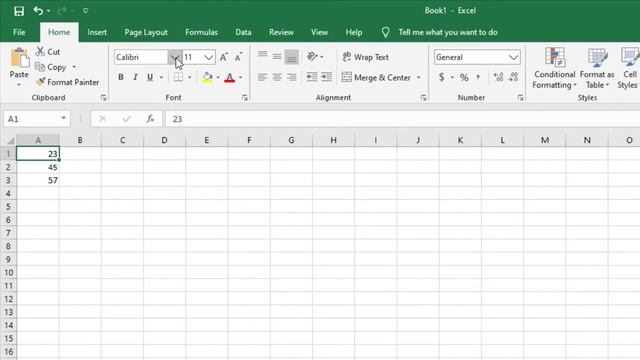Open the File menu
Viewport: 640px width, 360px height.
click(x=19, y=32)
